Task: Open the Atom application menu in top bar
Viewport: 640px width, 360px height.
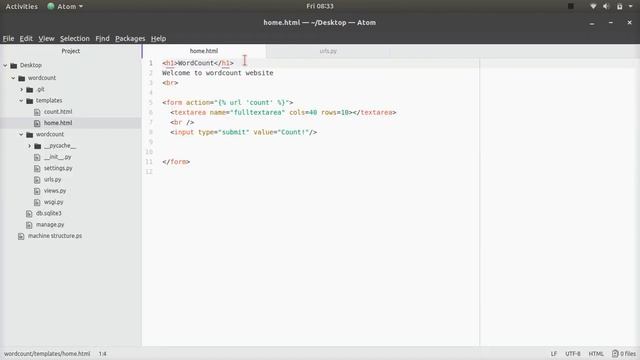Action: (x=65, y=7)
